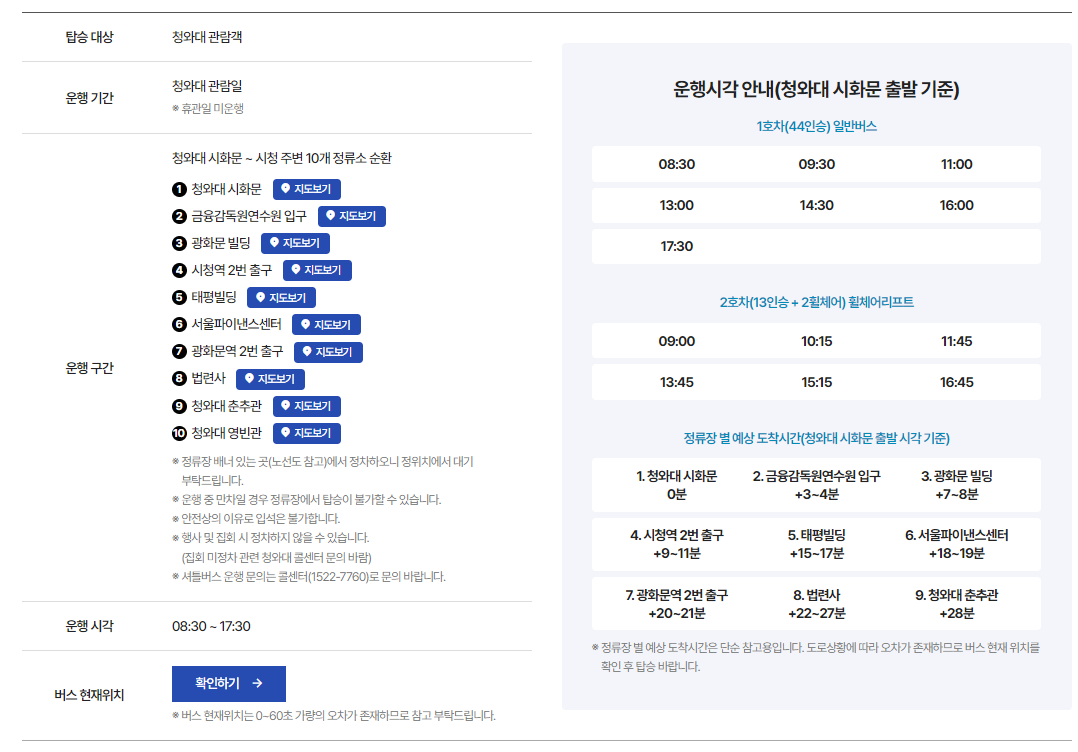
Task: Click the 3. 광화문 빌딩 +7~8분 cell
Action: click(x=956, y=485)
